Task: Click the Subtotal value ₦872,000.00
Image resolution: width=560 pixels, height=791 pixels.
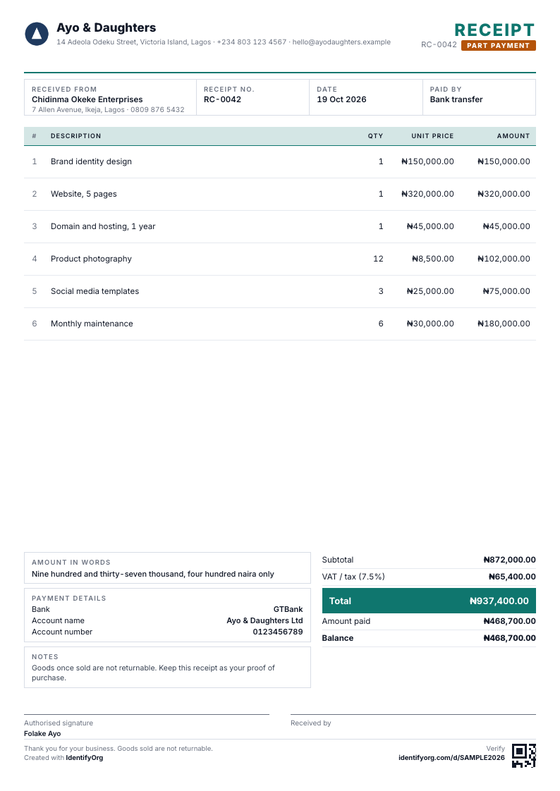Action: pos(510,560)
